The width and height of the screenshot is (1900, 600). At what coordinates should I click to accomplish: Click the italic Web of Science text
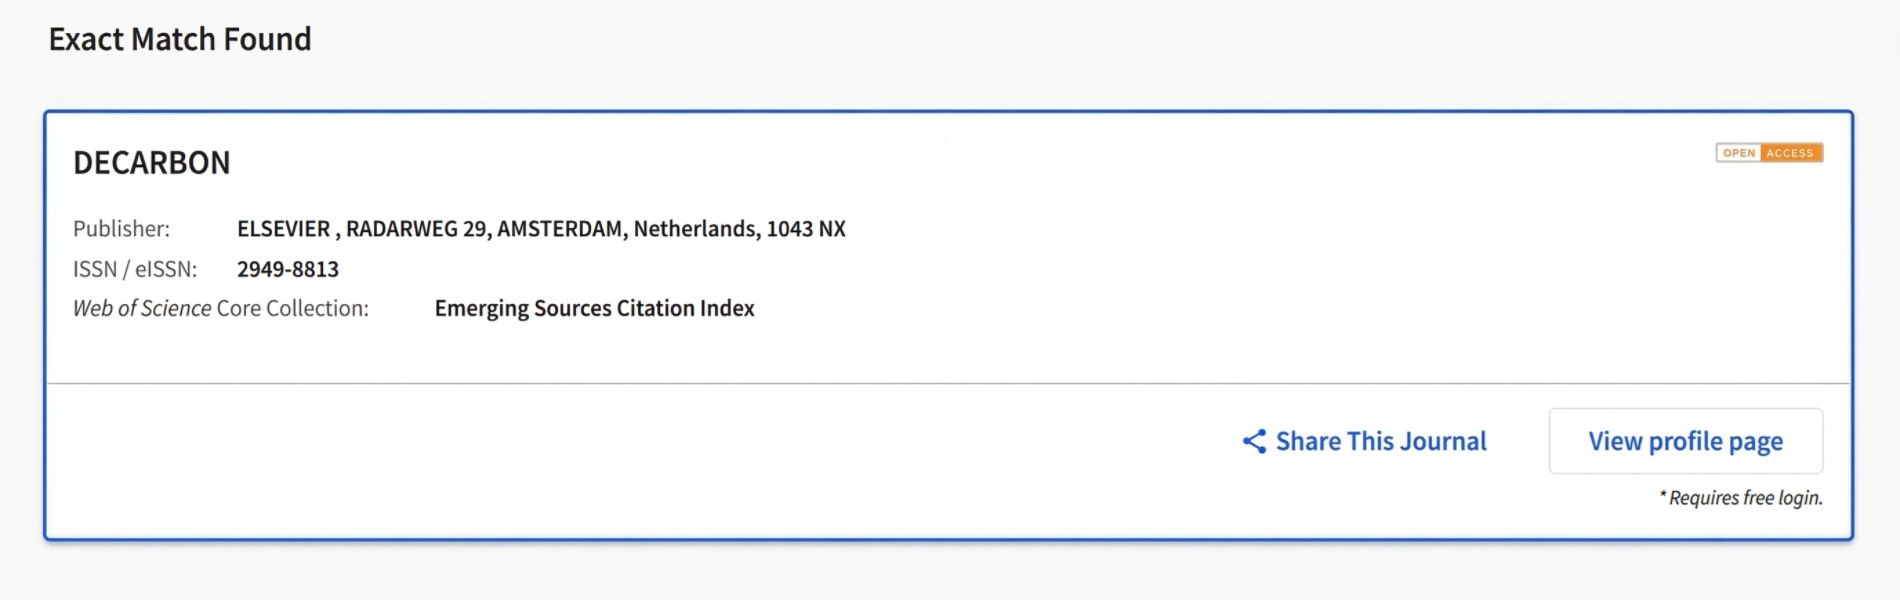(142, 308)
